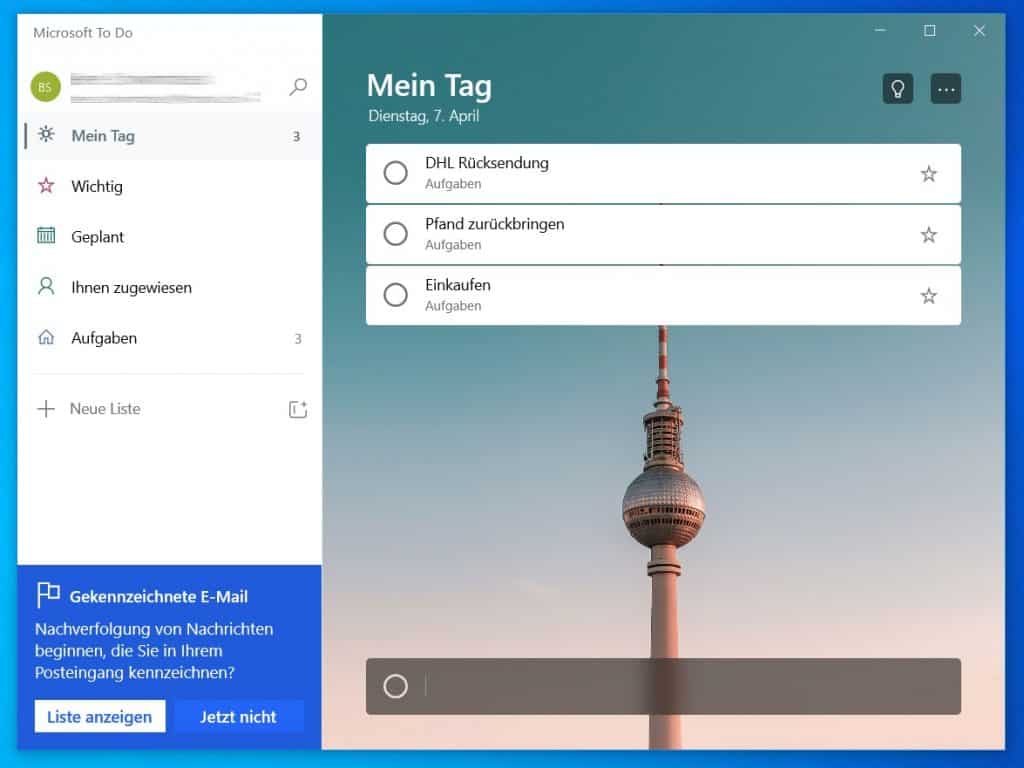
Task: Star Pfand zurückbringen as important
Action: pyautogui.click(x=929, y=234)
